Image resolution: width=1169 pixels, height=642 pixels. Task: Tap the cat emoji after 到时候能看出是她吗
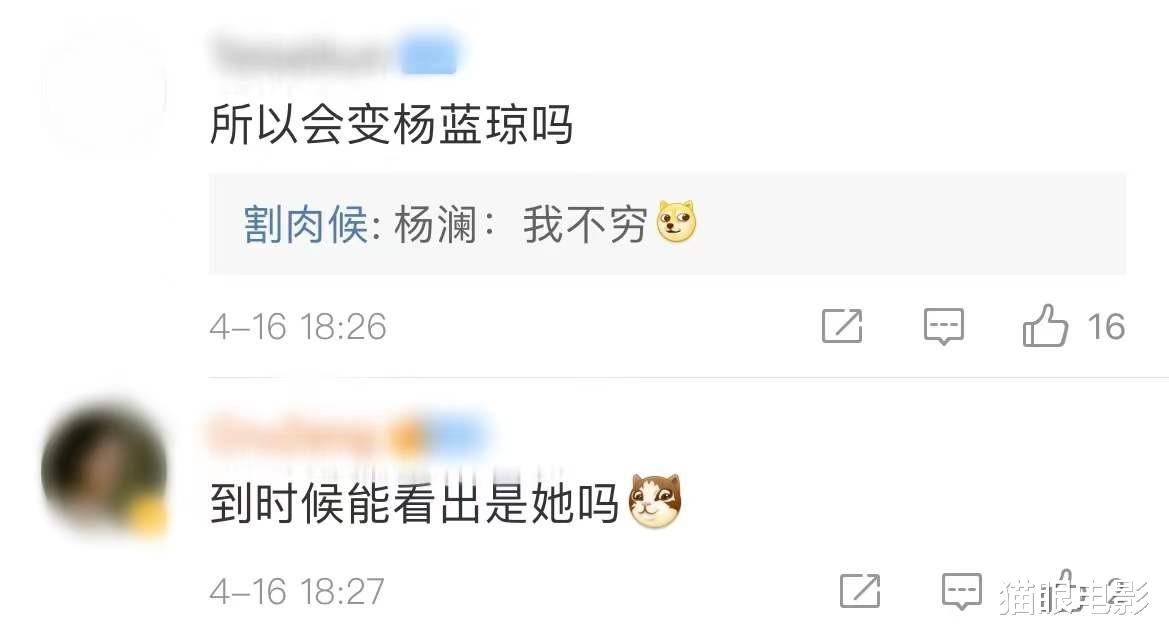coord(655,501)
